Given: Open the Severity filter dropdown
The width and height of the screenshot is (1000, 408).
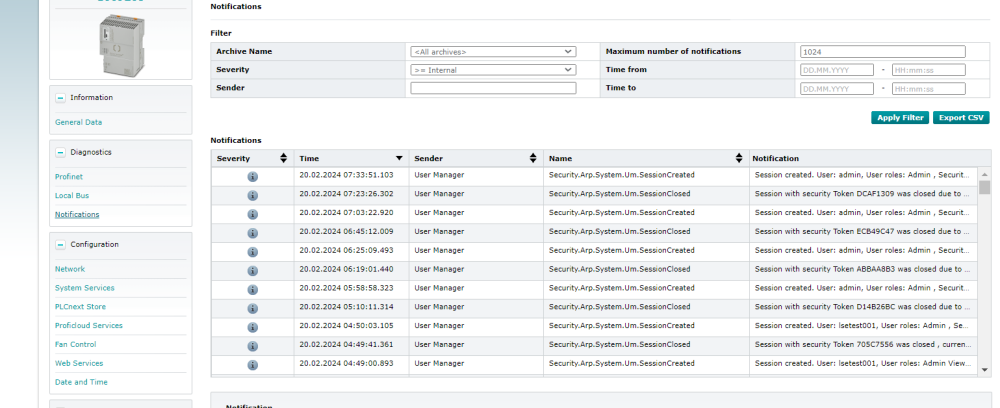Looking at the screenshot, I should (493, 70).
